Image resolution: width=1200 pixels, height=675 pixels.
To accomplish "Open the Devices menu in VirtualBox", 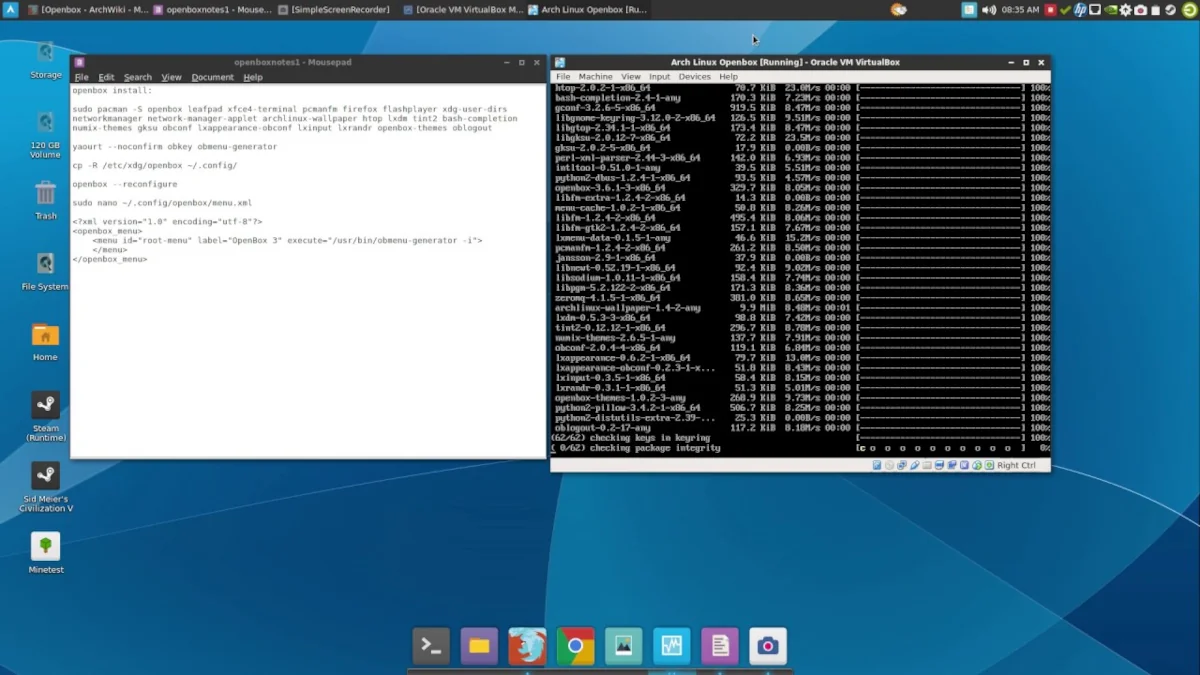I will [694, 76].
